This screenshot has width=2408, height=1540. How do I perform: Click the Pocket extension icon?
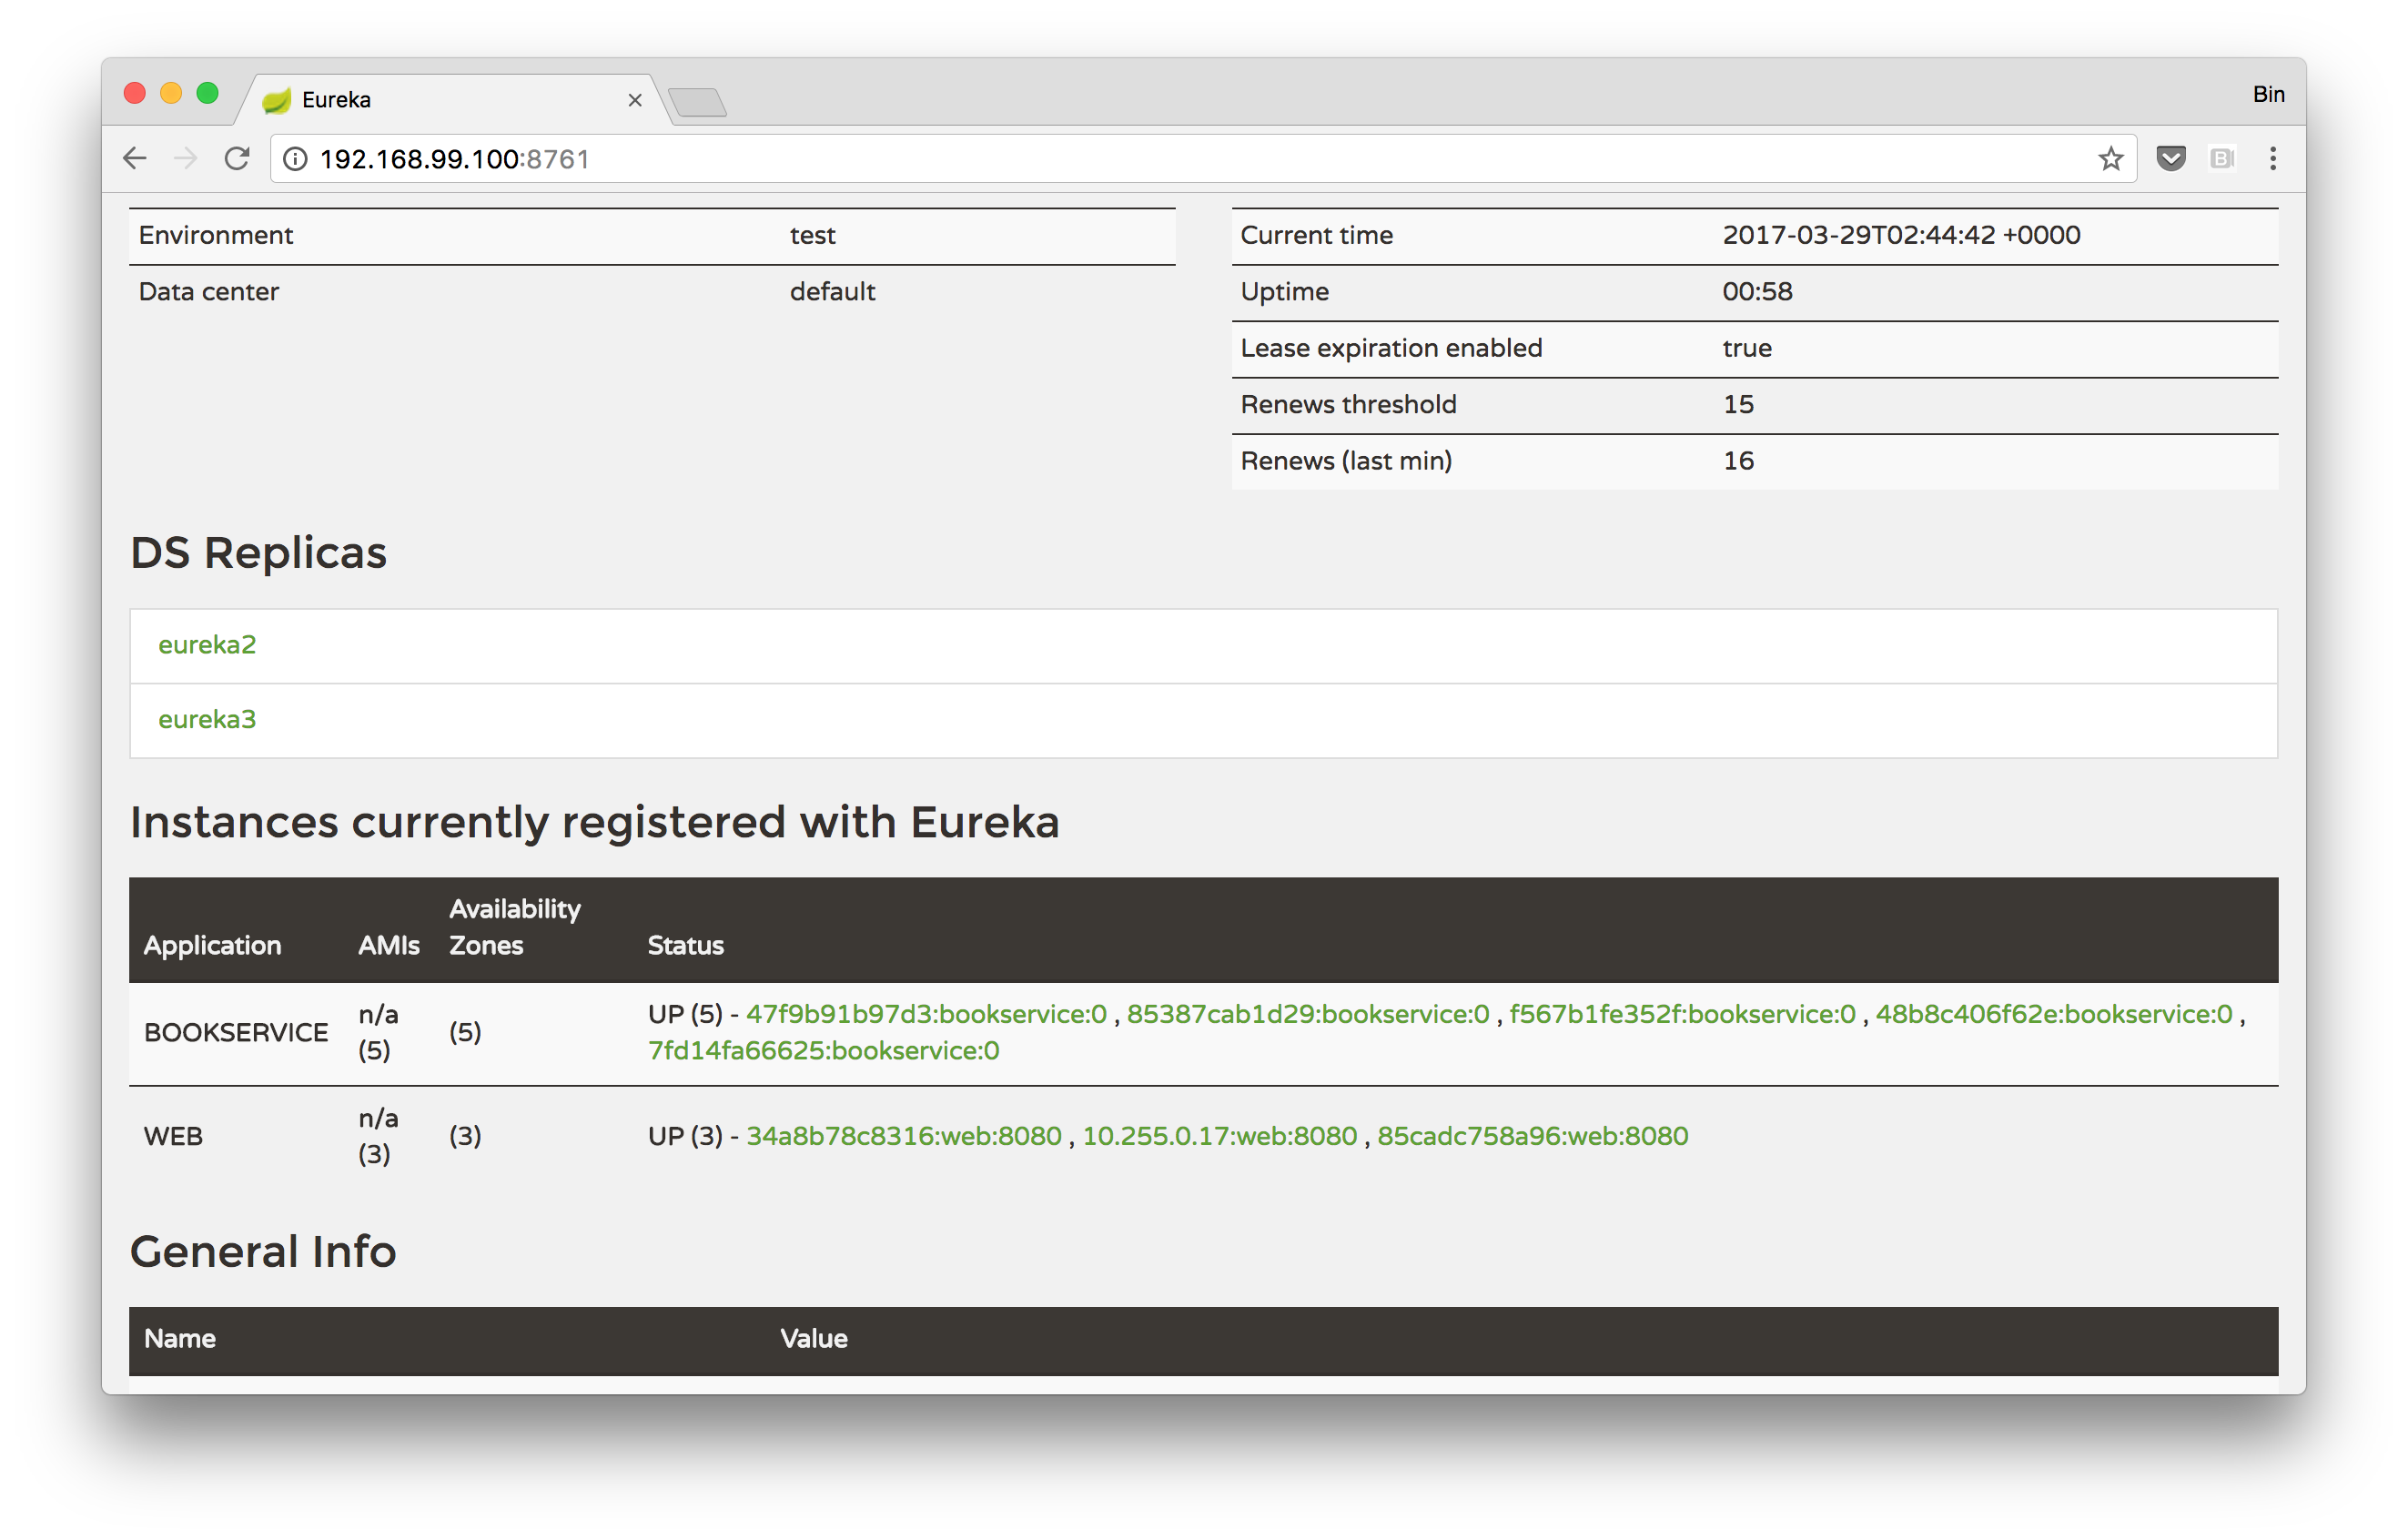click(x=2170, y=158)
